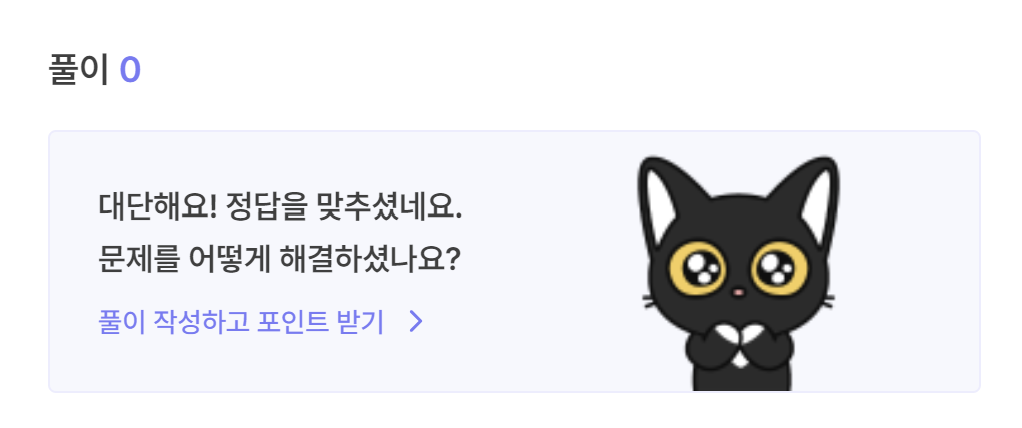Click the cat's right whiskers
This screenshot has width=1022, height=428.
pos(821,302)
